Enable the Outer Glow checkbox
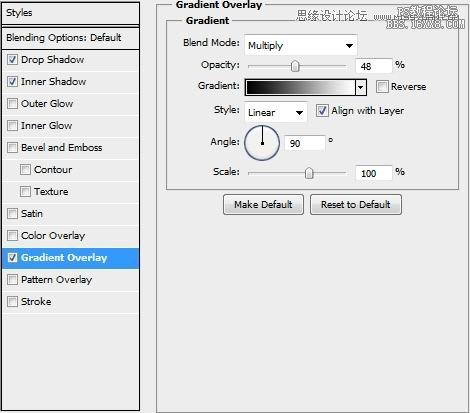 click(x=12, y=104)
